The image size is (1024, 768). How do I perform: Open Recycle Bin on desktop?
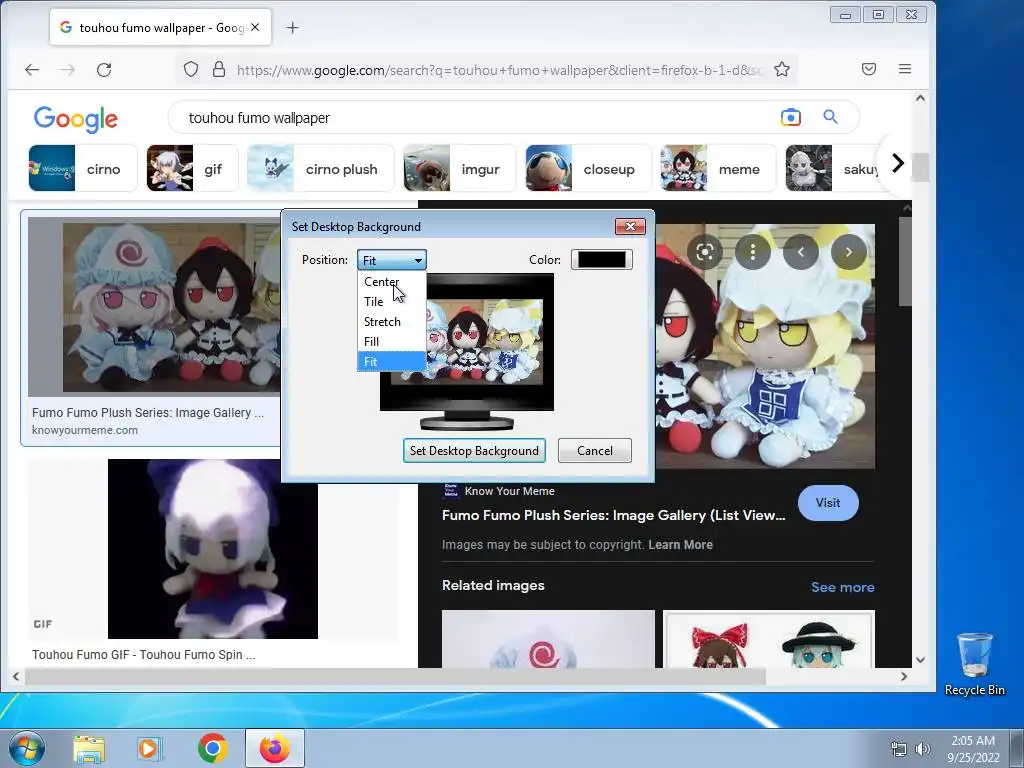[974, 664]
